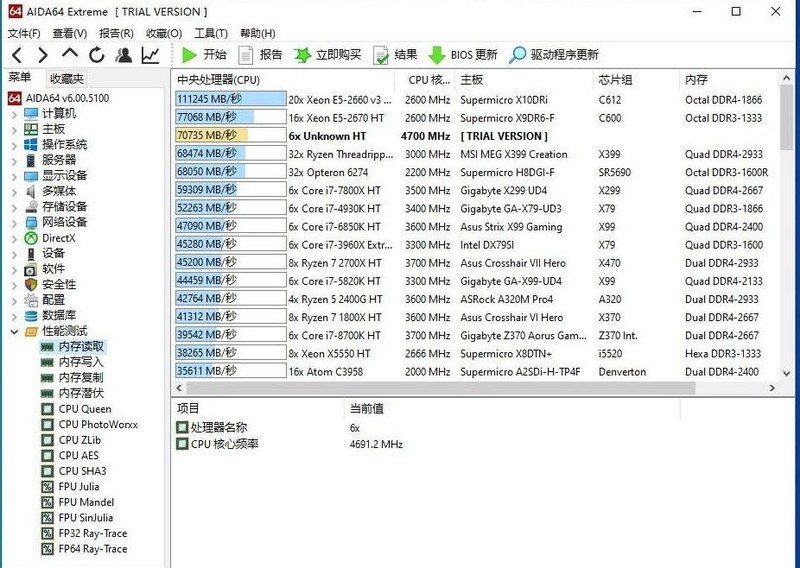Screen dimensions: 800x568
Task: Go up one level with Up arrow
Action: point(70,54)
